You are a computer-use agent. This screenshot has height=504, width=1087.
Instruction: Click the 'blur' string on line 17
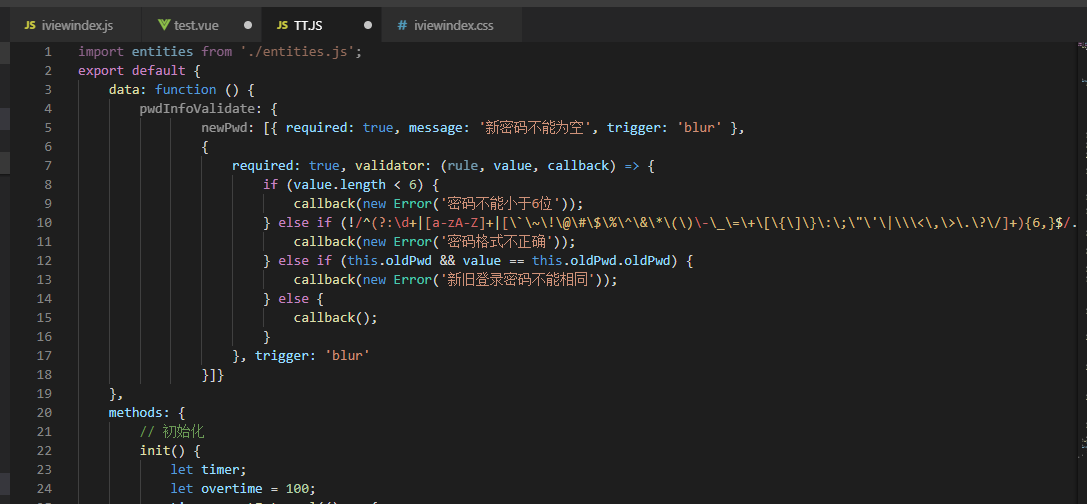click(347, 356)
